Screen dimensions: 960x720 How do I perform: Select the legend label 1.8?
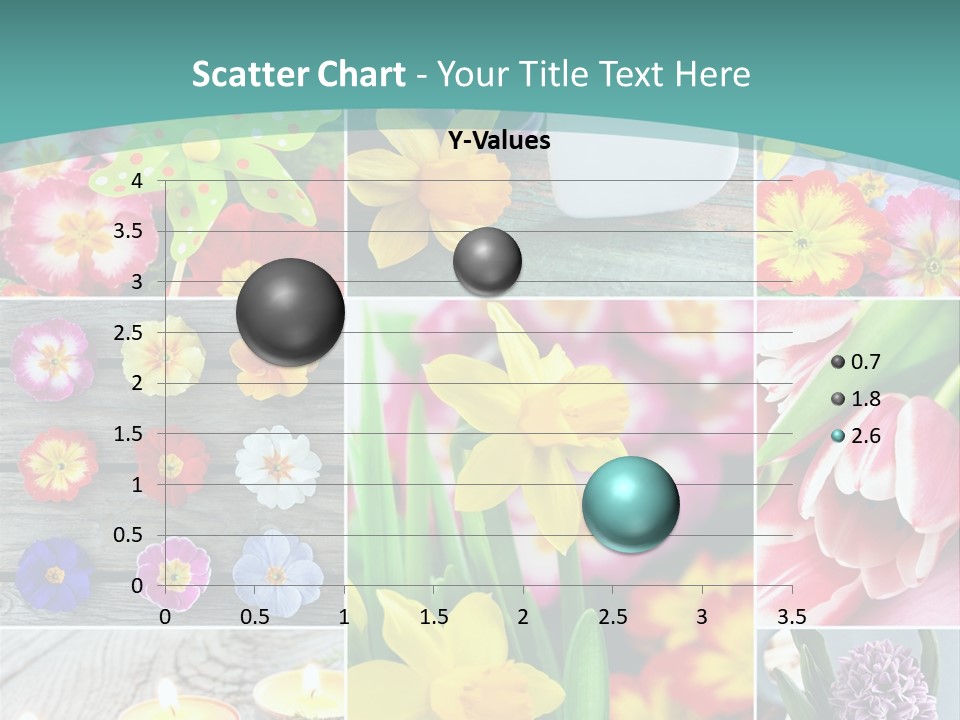point(866,399)
